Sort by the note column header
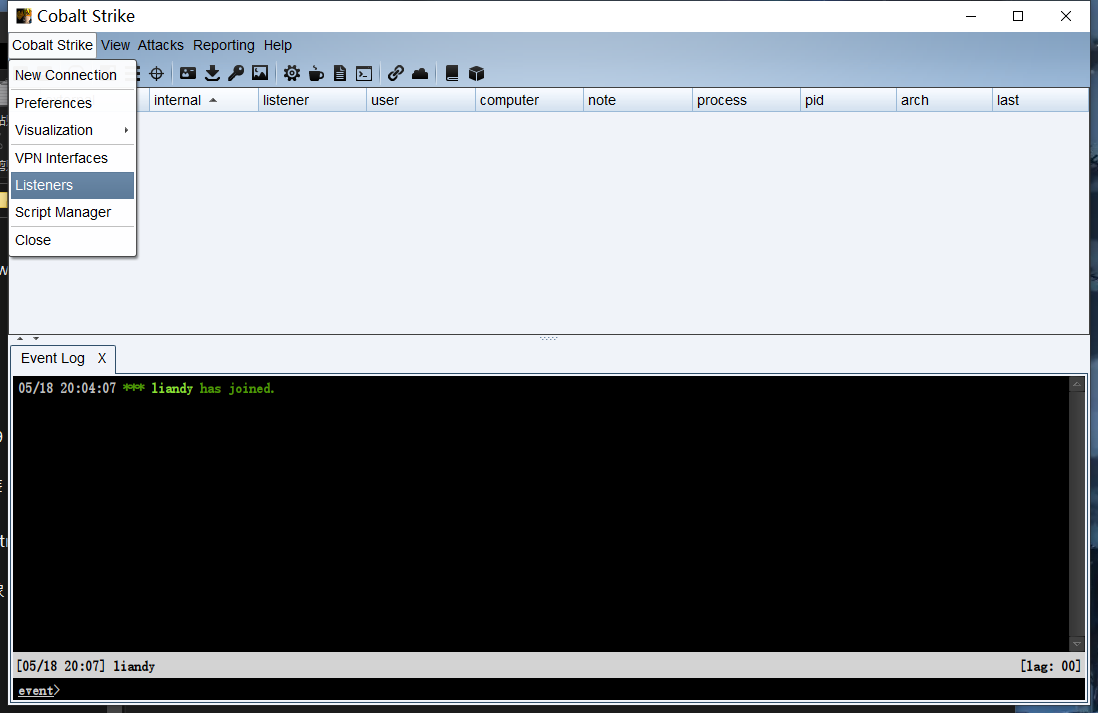The width and height of the screenshot is (1098, 713). pyautogui.click(x=637, y=100)
